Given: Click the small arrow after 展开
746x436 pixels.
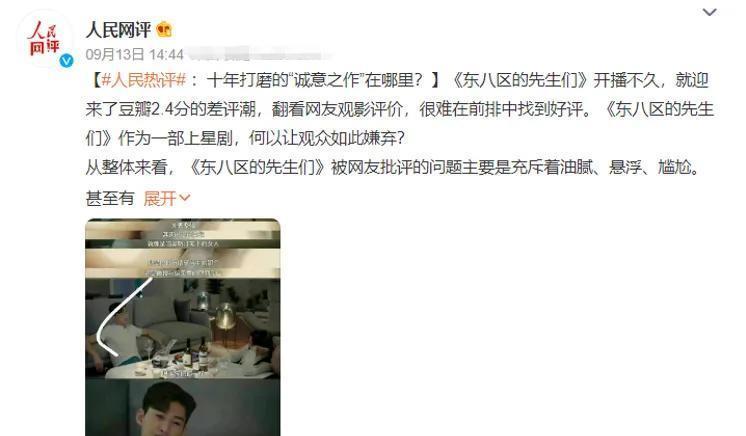Looking at the screenshot, I should pyautogui.click(x=185, y=198).
